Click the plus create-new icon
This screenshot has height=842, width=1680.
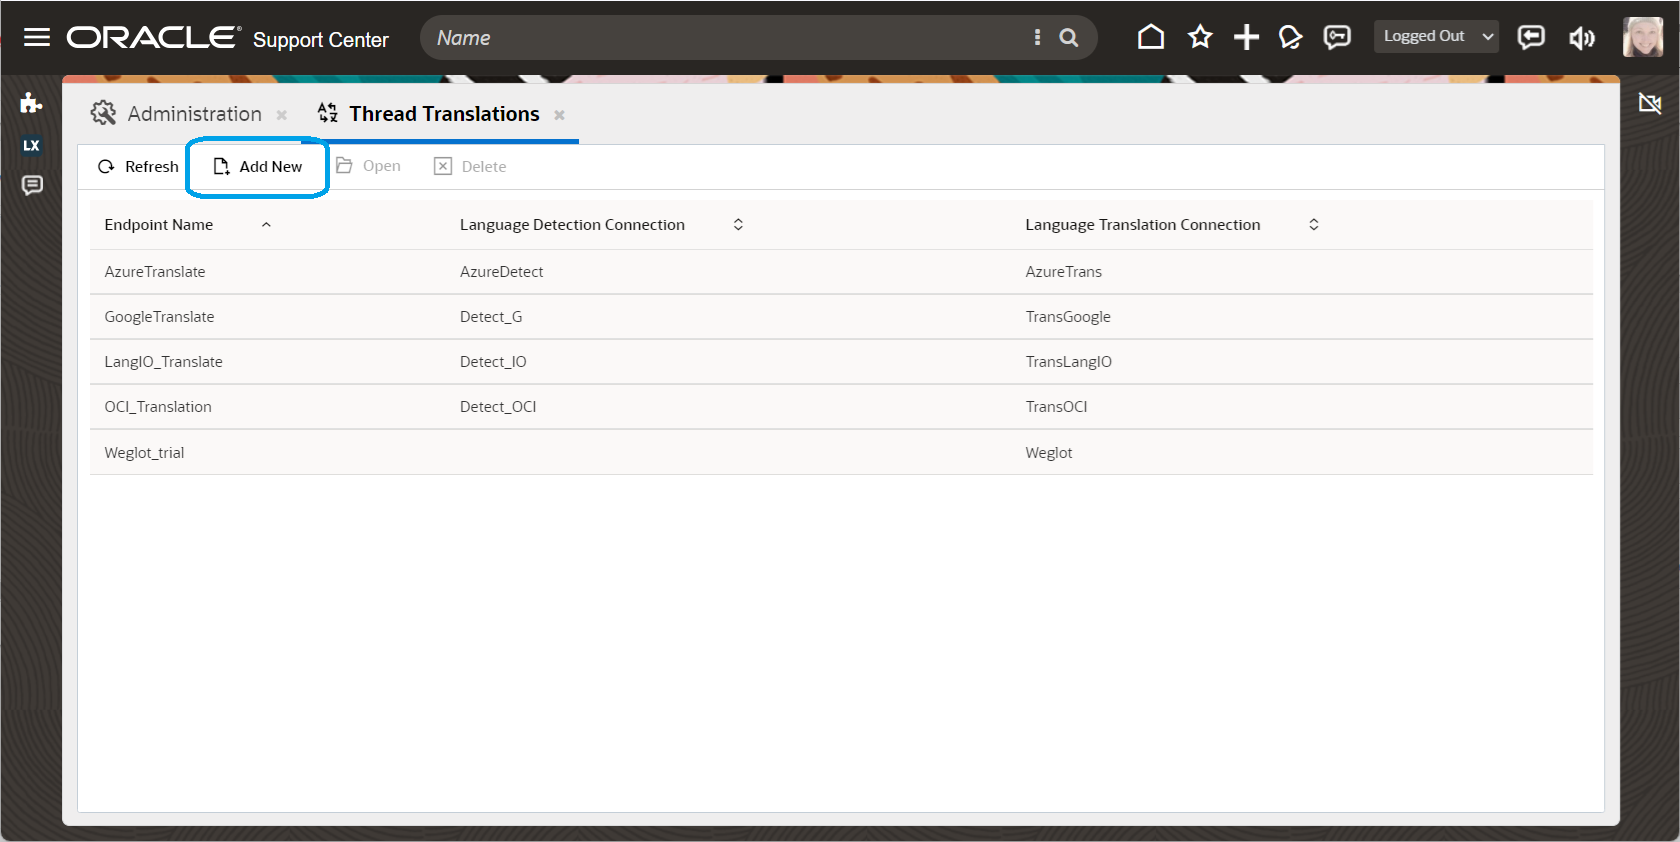click(x=1246, y=38)
